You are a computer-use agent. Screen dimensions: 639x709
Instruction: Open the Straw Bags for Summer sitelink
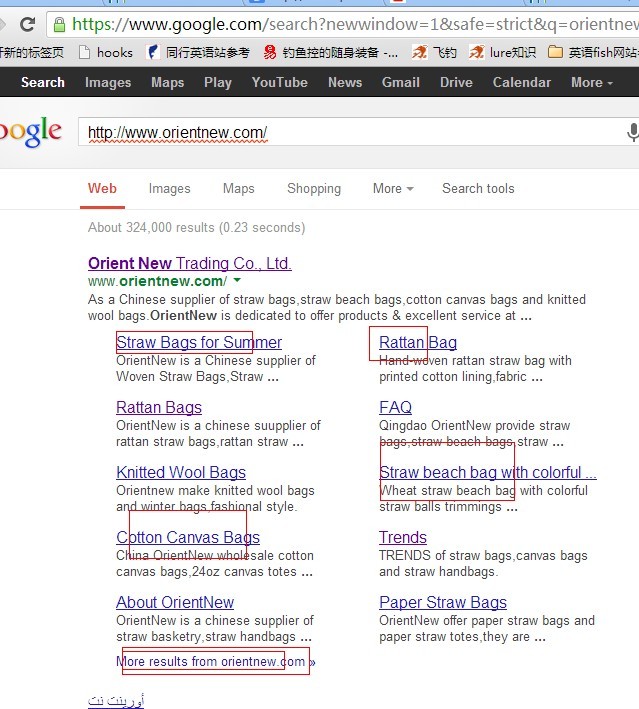click(x=199, y=342)
